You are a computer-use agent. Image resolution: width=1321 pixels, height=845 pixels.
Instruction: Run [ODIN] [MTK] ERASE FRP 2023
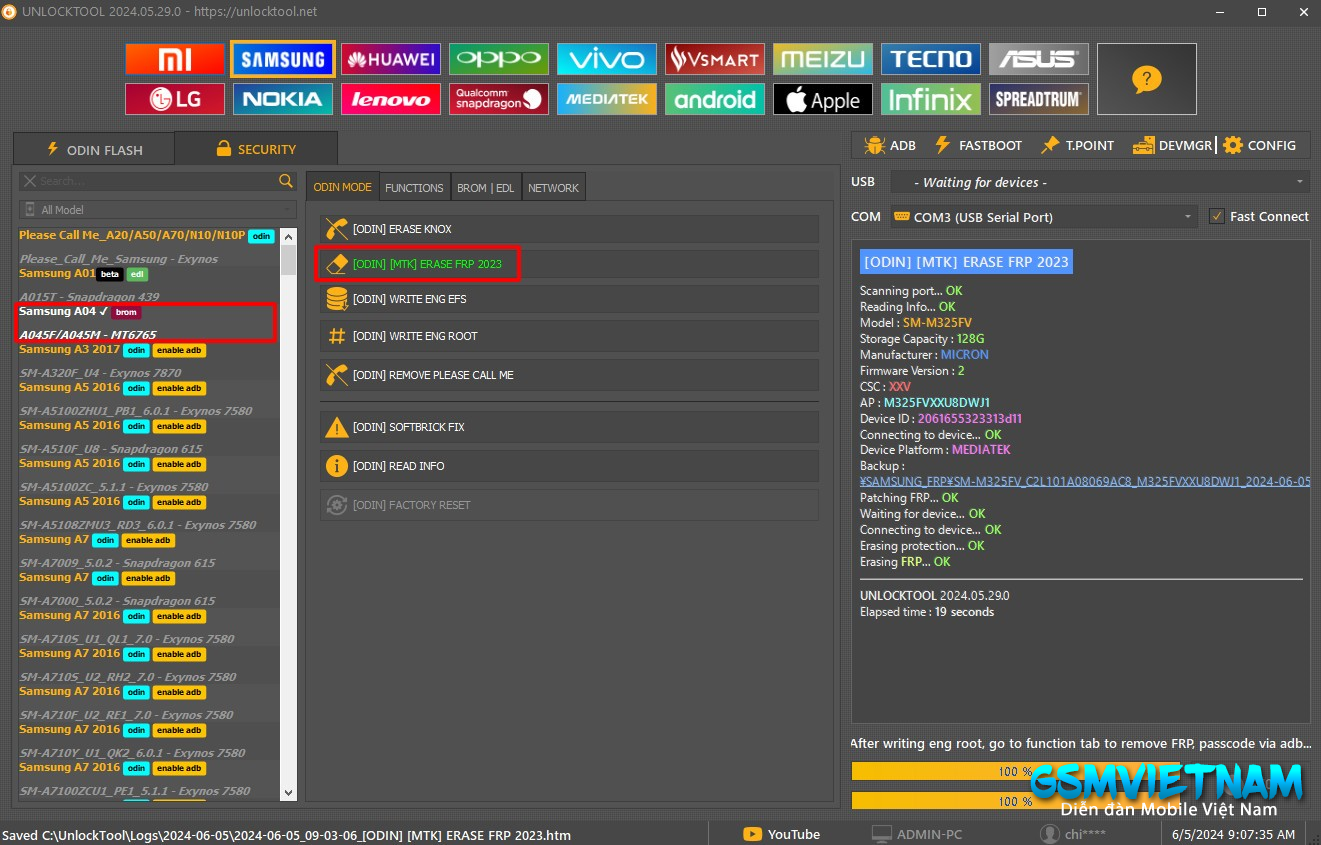pyautogui.click(x=569, y=264)
